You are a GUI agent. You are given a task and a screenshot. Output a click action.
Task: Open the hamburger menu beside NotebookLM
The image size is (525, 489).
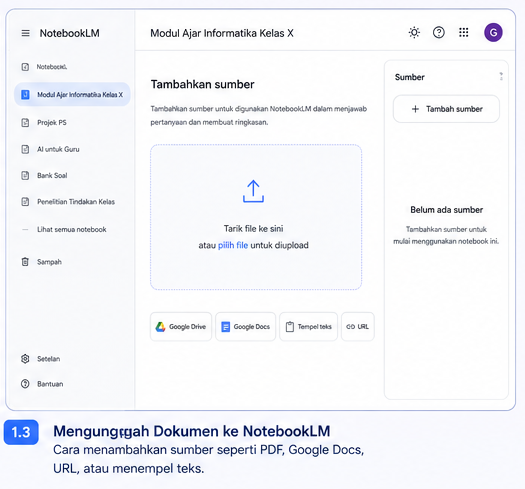[25, 33]
